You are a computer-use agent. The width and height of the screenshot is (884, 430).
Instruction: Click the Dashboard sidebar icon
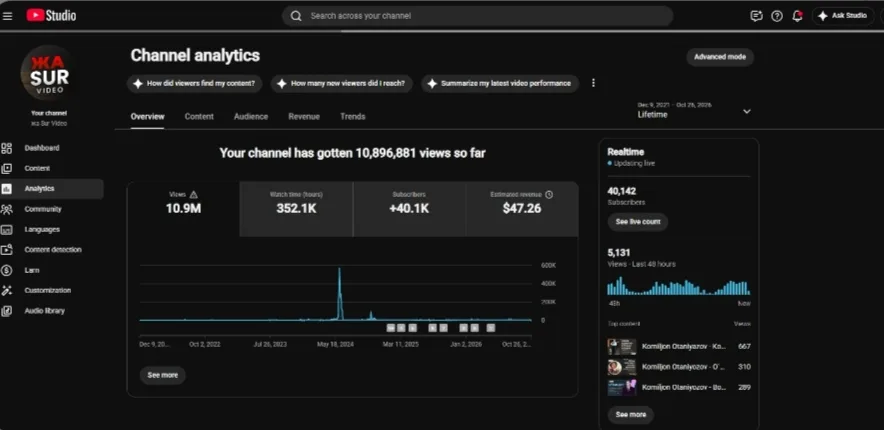point(7,148)
